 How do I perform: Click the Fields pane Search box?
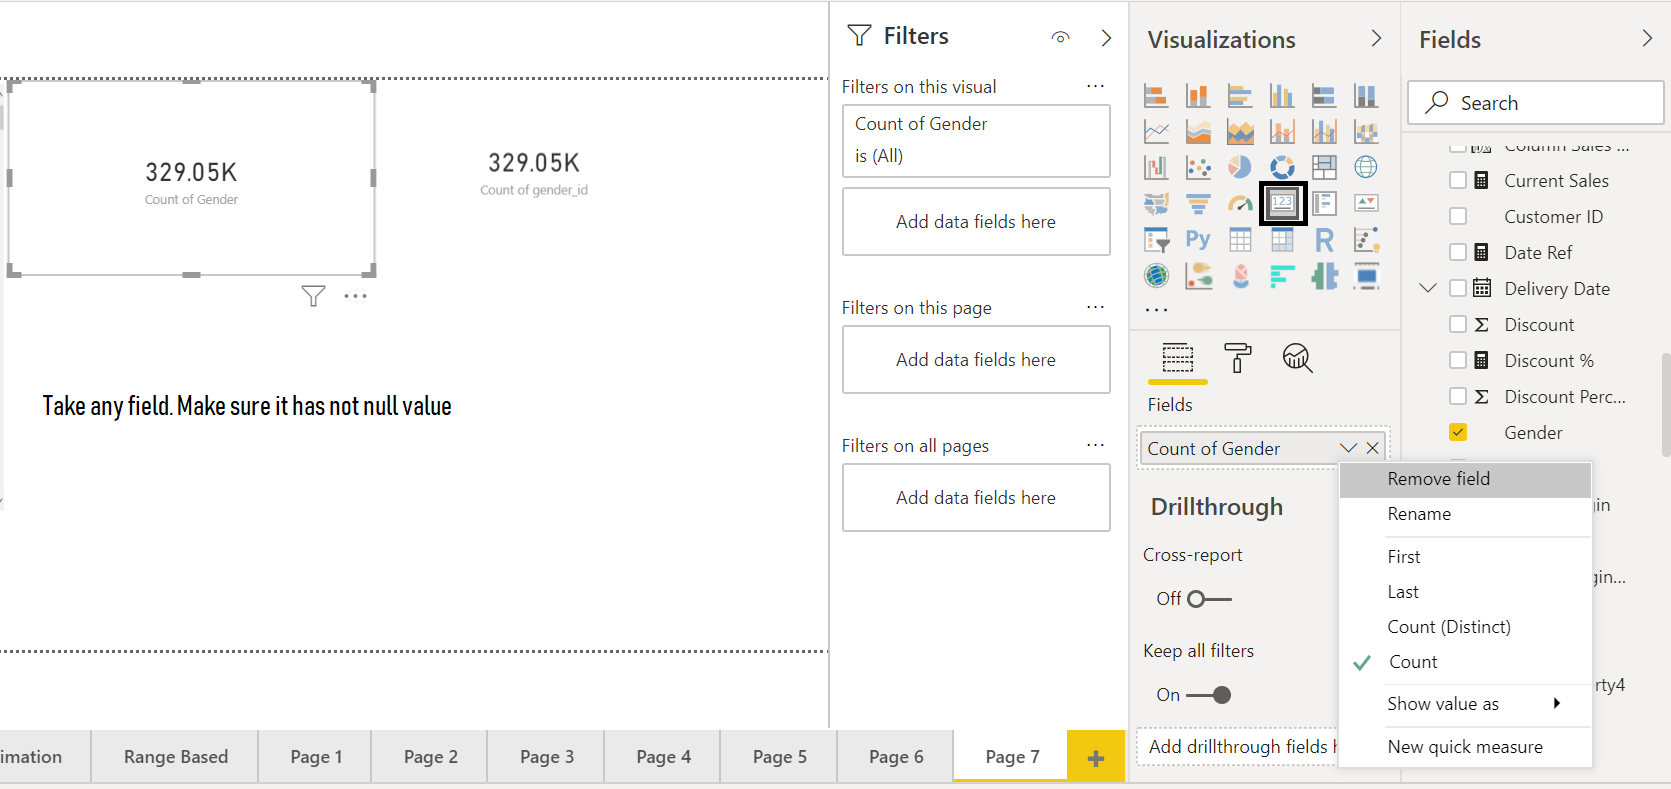pos(1536,103)
